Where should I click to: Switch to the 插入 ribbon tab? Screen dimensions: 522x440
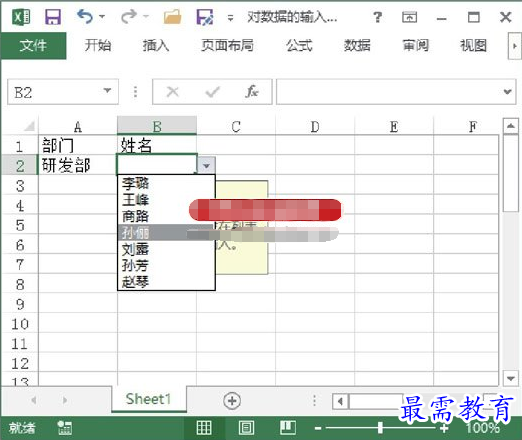156,45
